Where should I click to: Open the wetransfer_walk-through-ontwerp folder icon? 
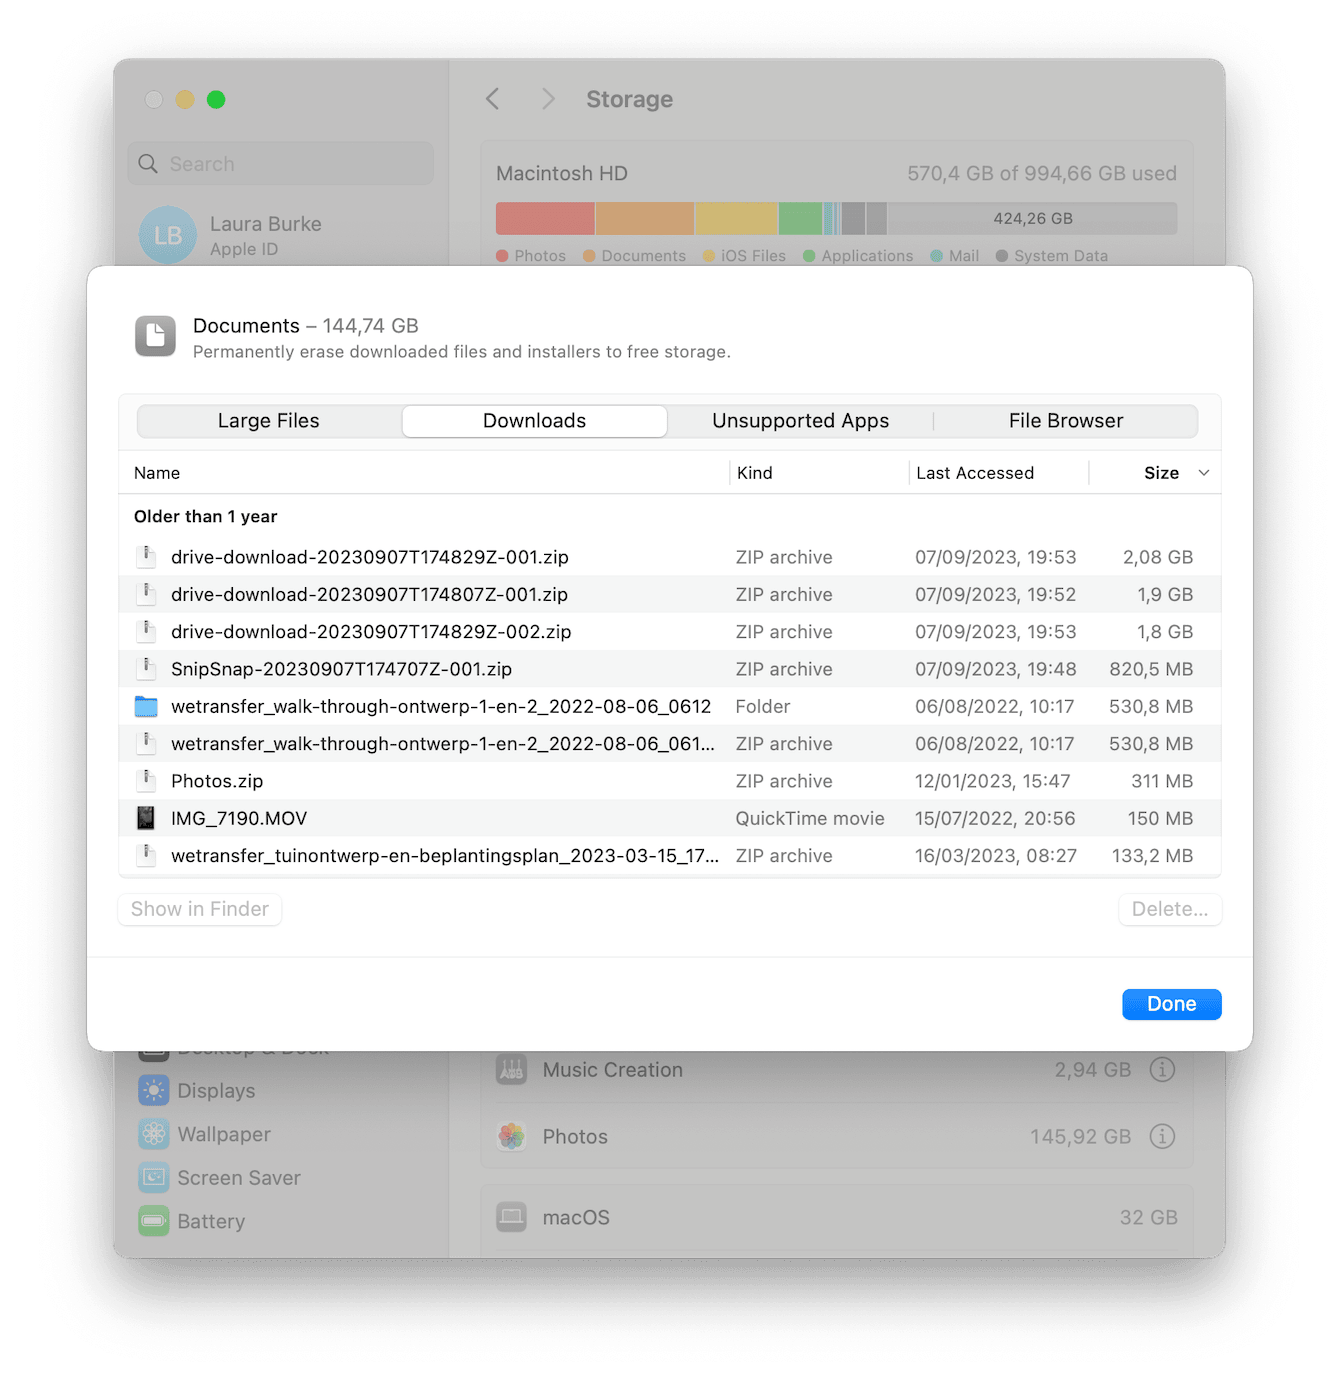pyautogui.click(x=146, y=706)
